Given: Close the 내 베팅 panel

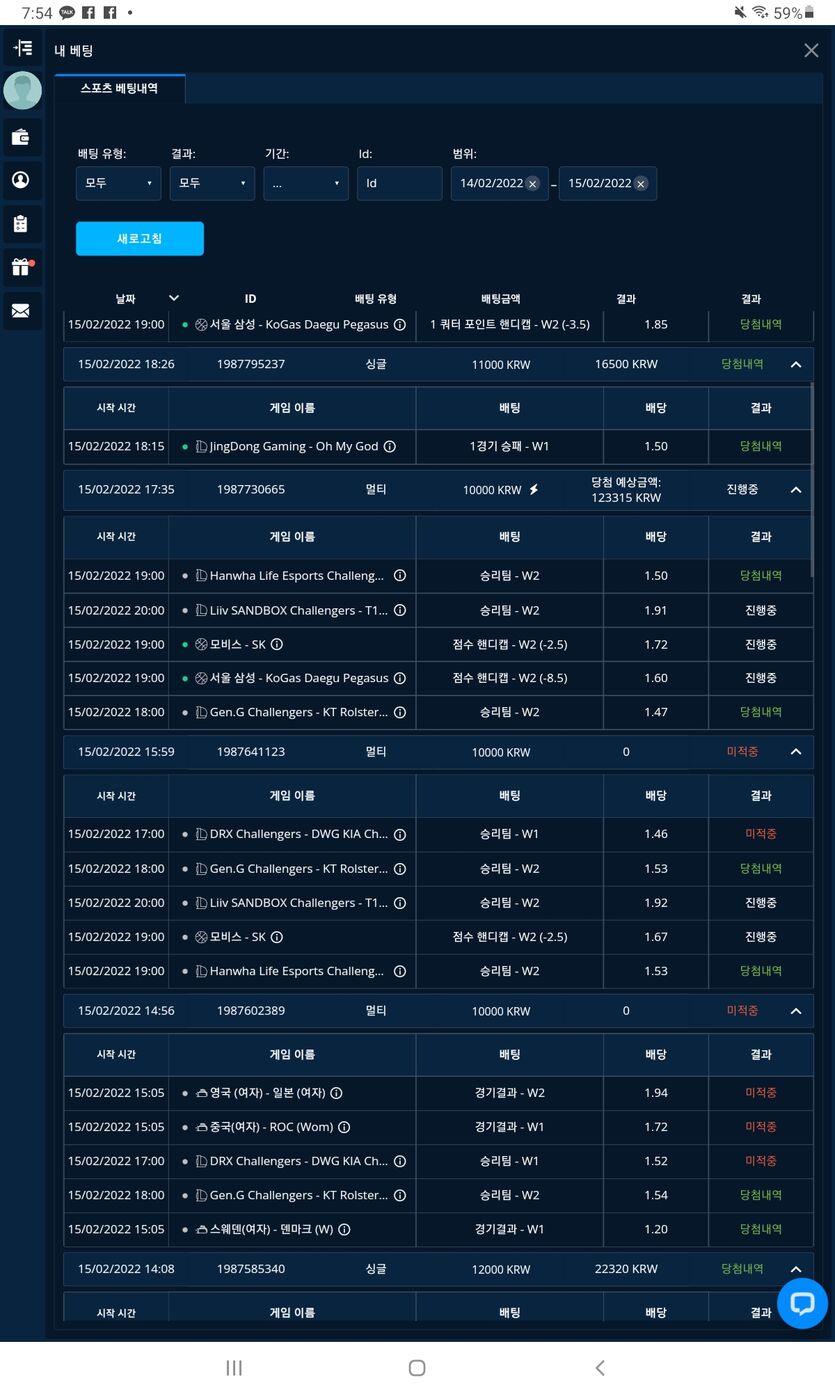Looking at the screenshot, I should [811, 50].
